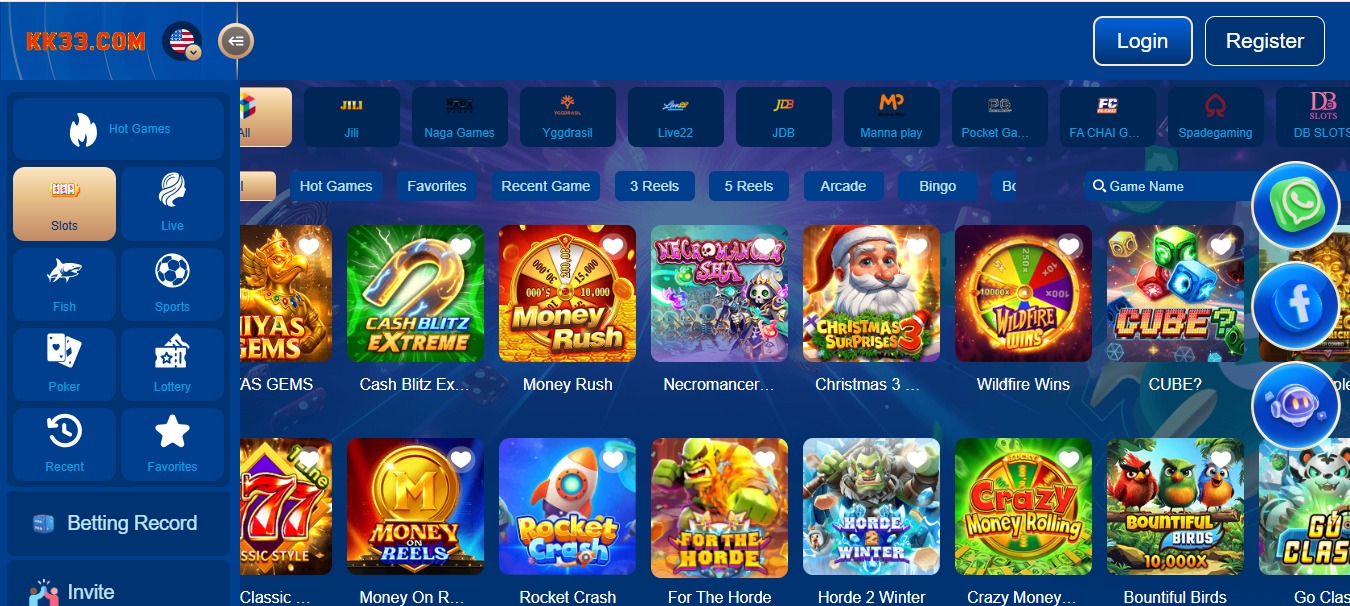Screen dimensions: 1350x606
Task: Select the Yggdrasil provider tab
Action: pos(567,117)
